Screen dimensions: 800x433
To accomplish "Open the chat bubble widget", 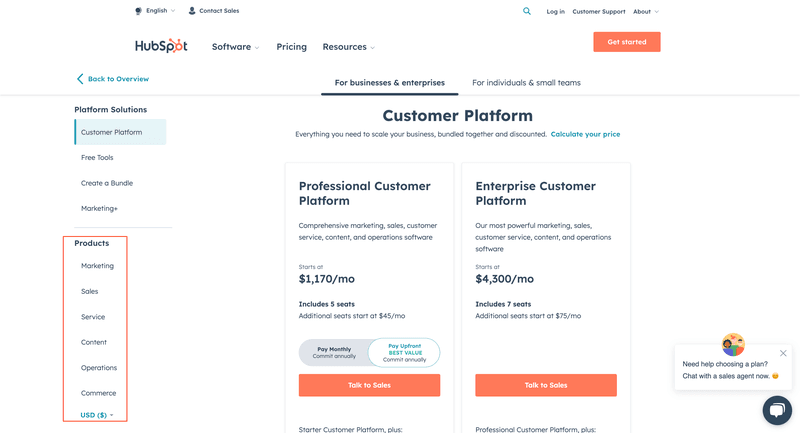I will 777,410.
